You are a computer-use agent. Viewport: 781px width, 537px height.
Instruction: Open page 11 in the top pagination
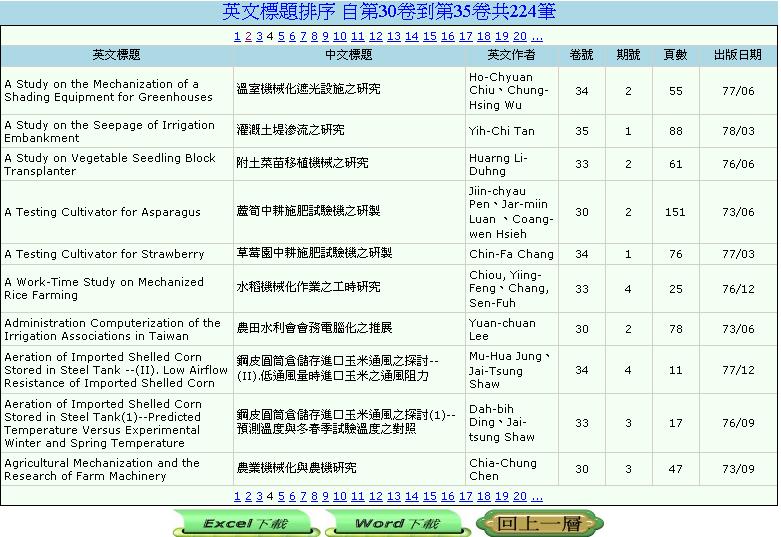point(358,36)
